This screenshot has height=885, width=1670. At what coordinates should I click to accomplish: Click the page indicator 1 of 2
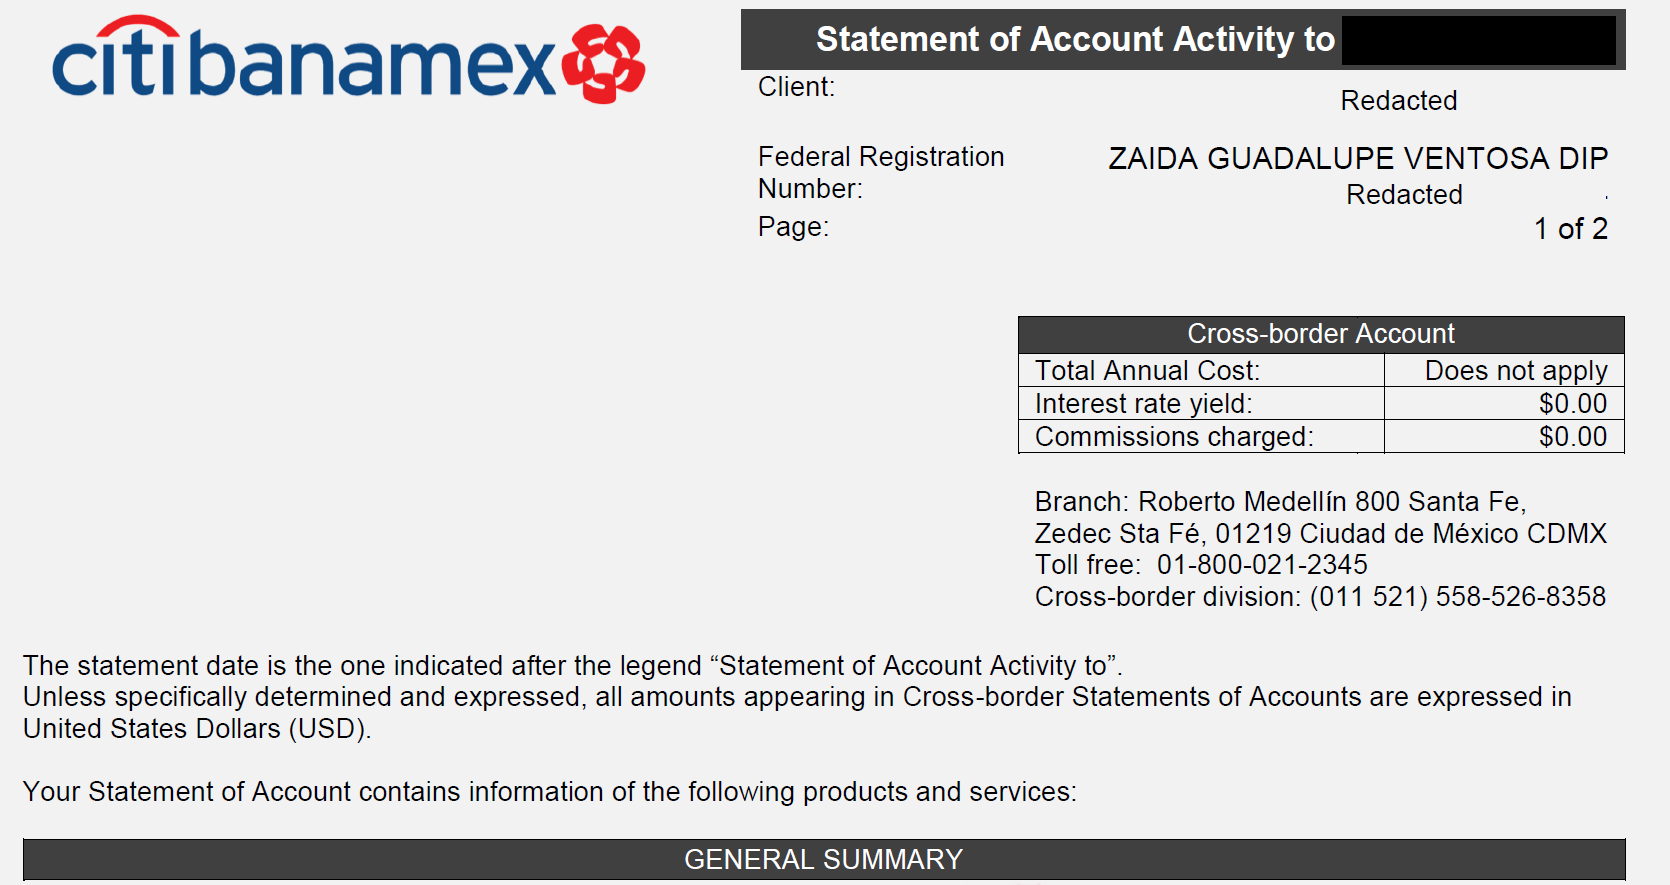[x=1571, y=229]
